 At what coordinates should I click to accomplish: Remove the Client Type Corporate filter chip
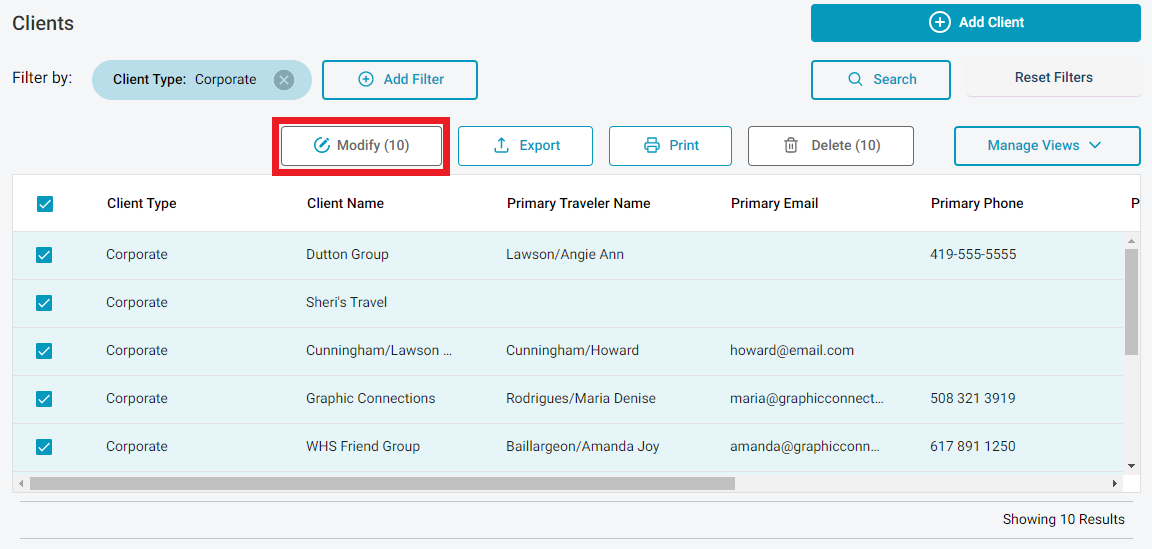pos(284,80)
